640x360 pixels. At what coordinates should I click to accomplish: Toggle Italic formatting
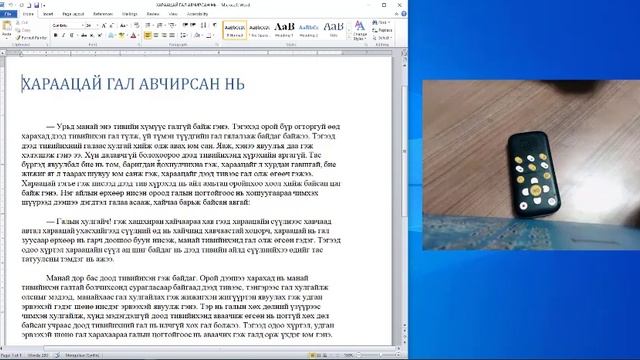click(64, 36)
